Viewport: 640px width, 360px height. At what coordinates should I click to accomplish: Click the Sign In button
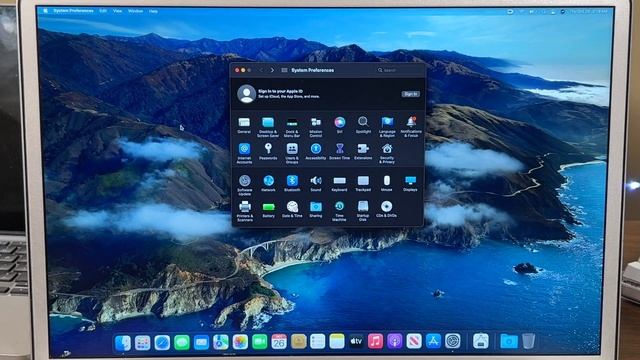[410, 94]
